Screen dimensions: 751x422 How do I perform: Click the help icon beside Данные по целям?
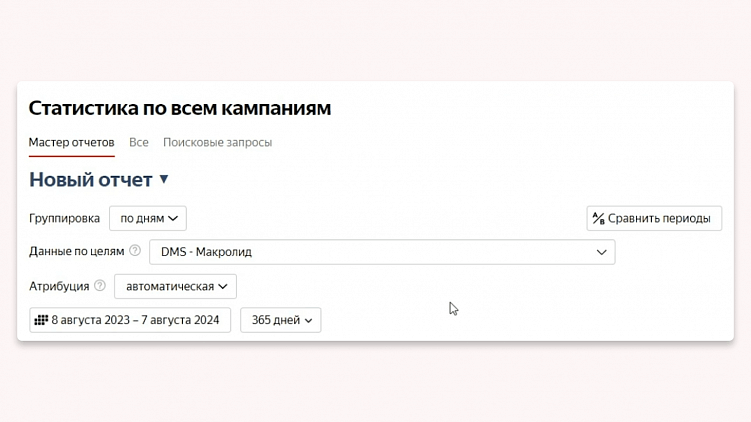[x=135, y=251]
